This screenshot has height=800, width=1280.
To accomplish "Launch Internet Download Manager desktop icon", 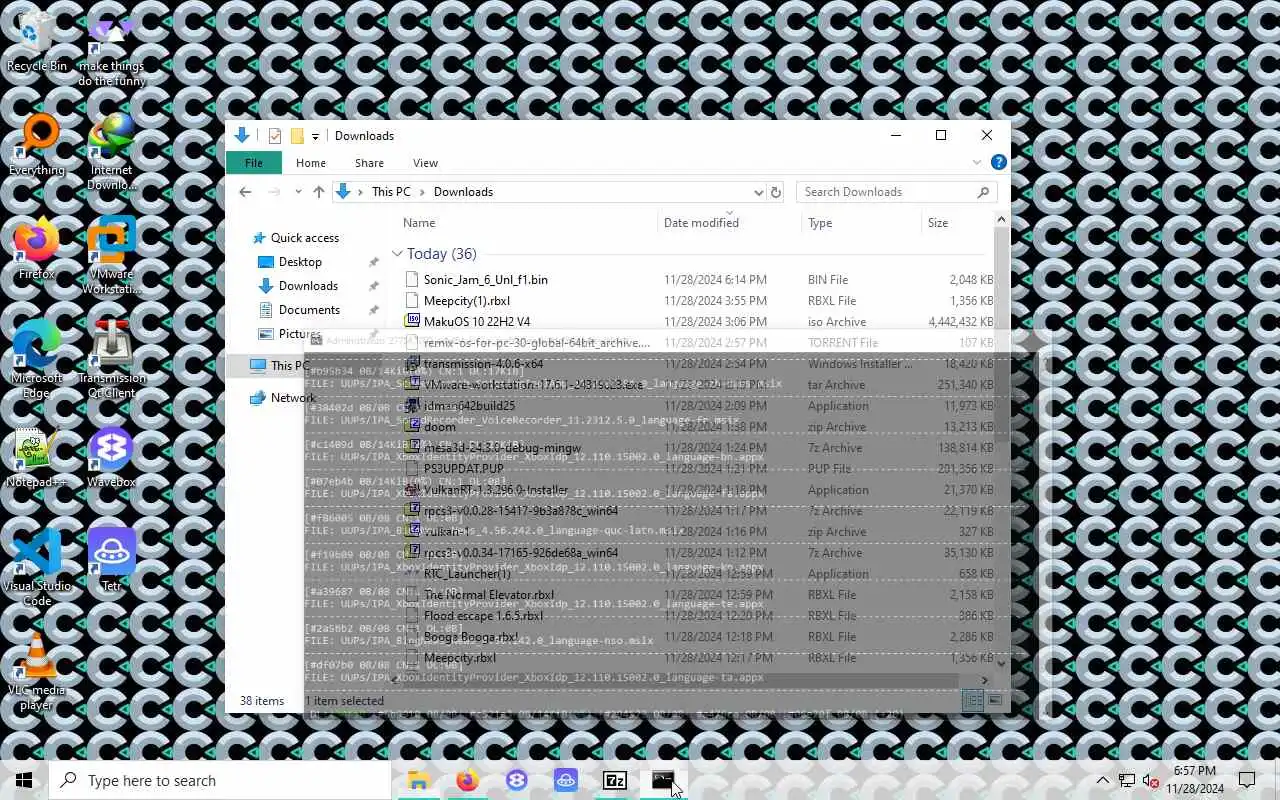I will (x=111, y=152).
